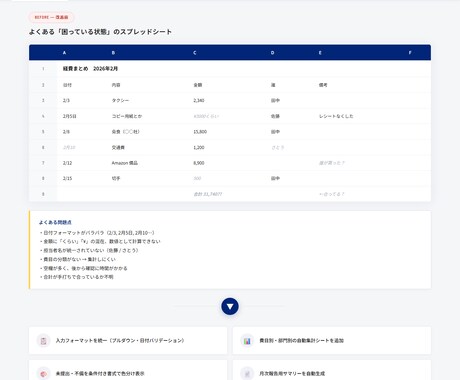Click the heading よくある問題点

click(x=55, y=222)
